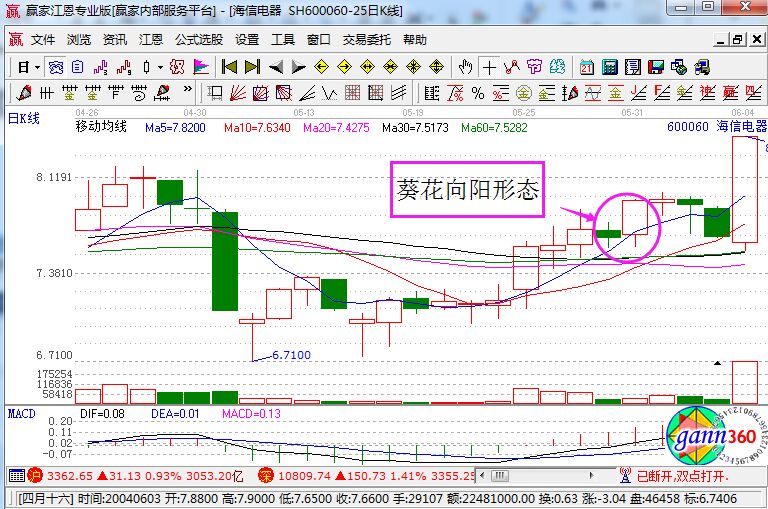Select the Gann fan lines tool

coord(237,93)
